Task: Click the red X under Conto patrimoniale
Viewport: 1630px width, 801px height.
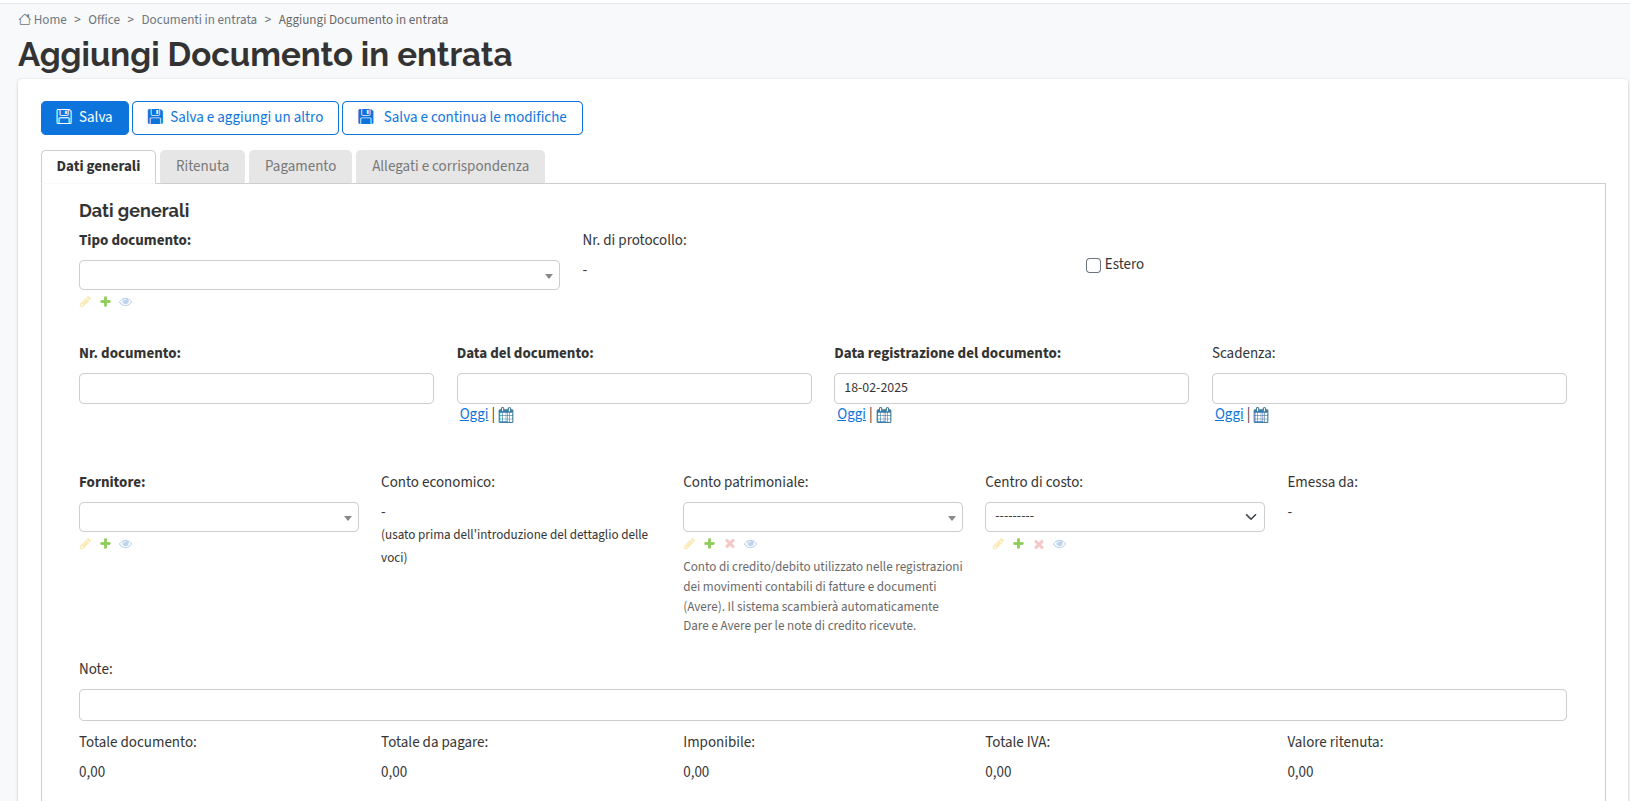Action: [x=730, y=544]
